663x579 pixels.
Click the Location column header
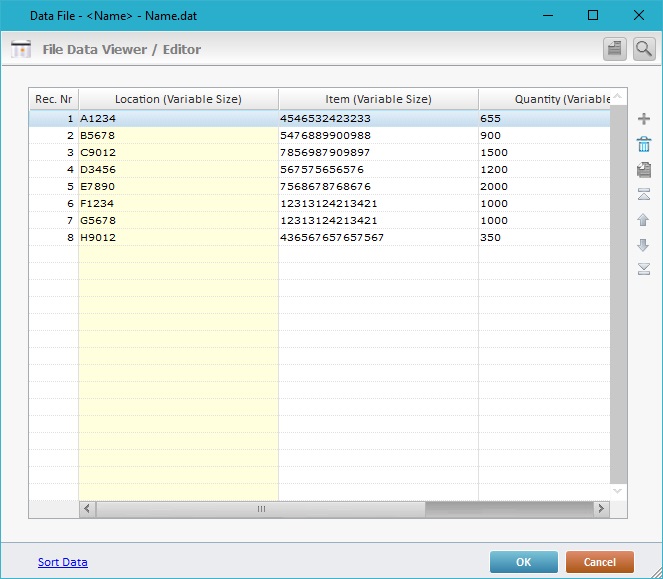click(178, 99)
